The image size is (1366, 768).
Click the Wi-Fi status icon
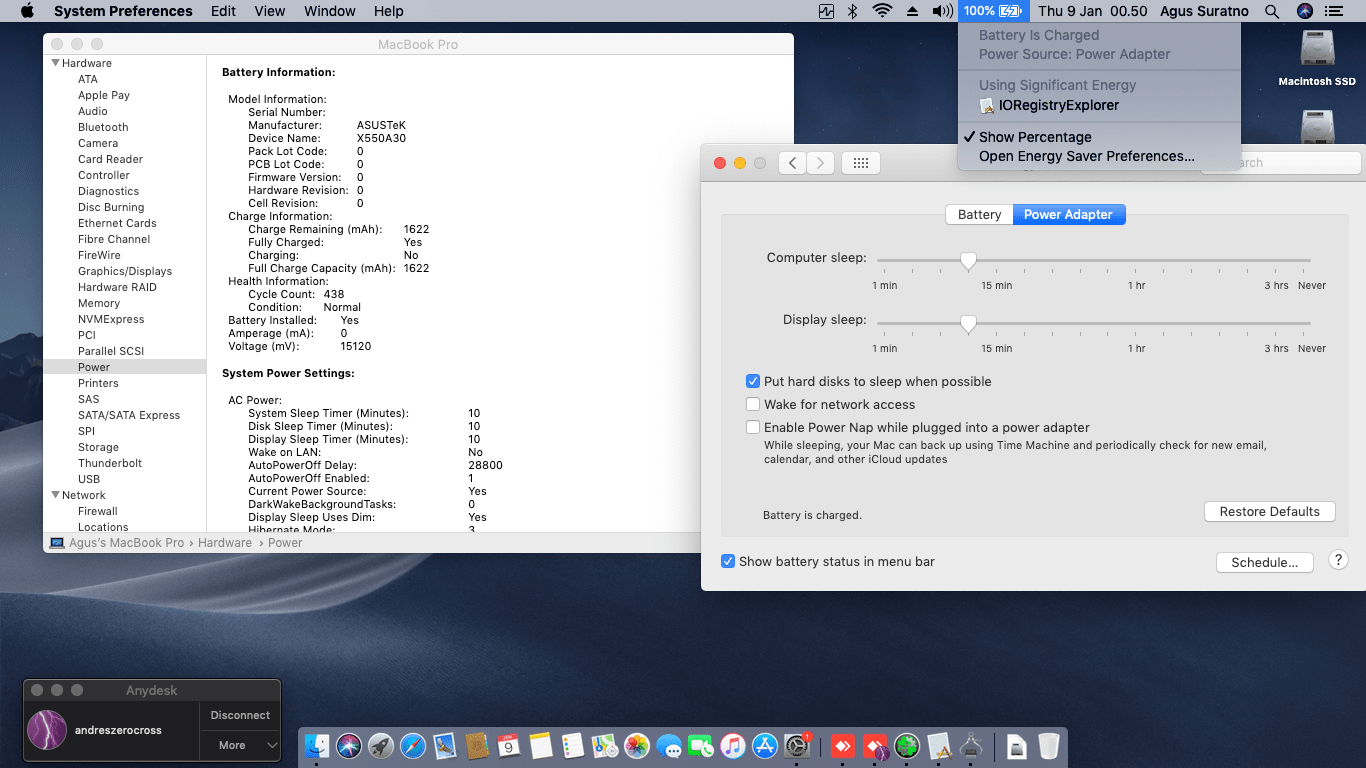[x=881, y=11]
